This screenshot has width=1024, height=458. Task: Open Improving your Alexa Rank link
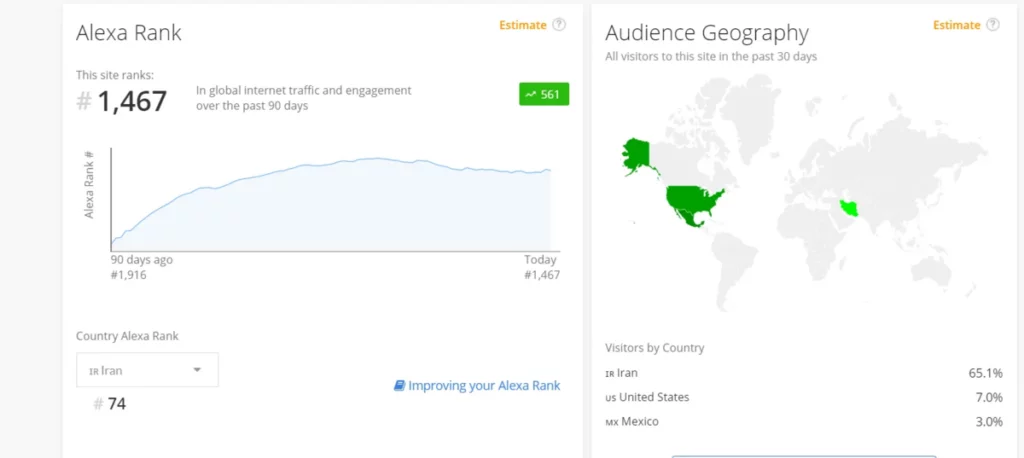(484, 385)
